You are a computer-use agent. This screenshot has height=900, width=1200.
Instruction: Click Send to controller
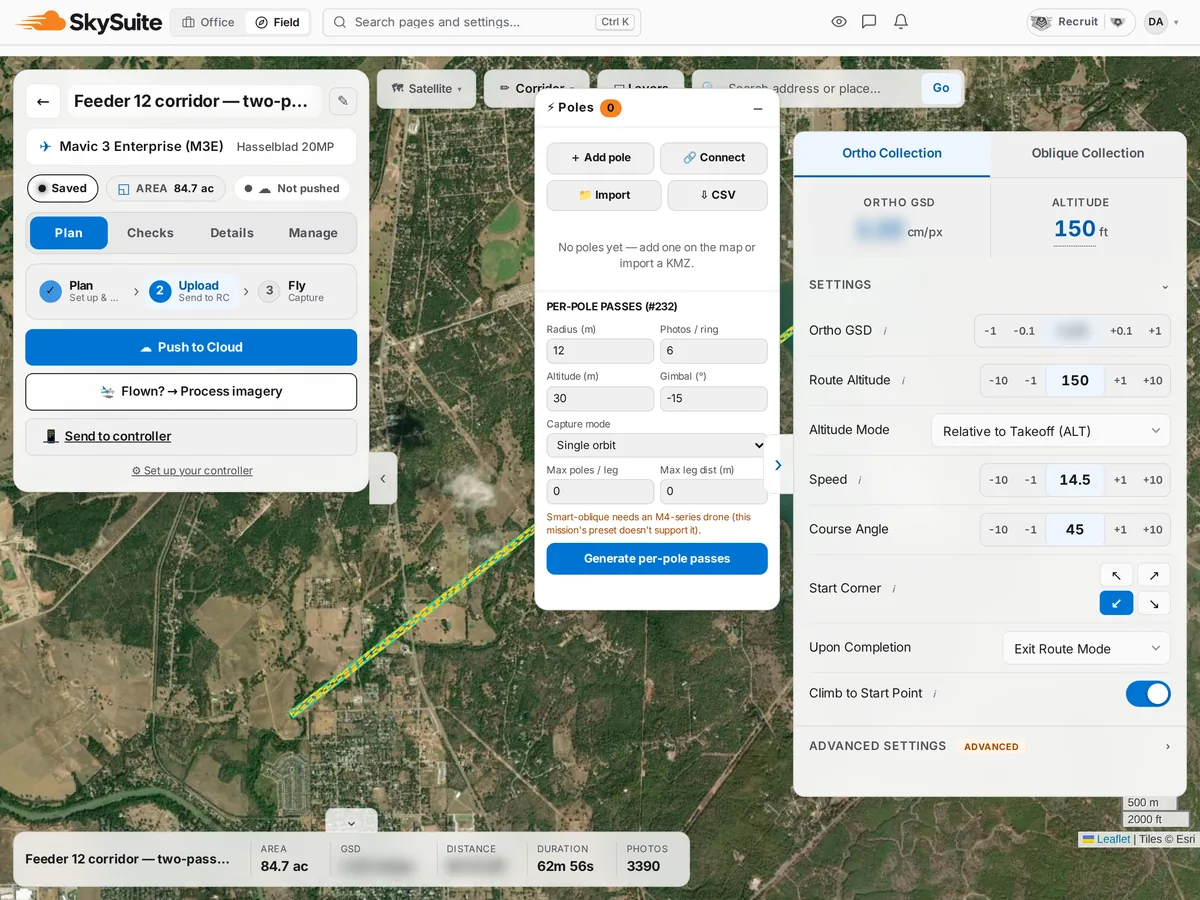point(191,437)
